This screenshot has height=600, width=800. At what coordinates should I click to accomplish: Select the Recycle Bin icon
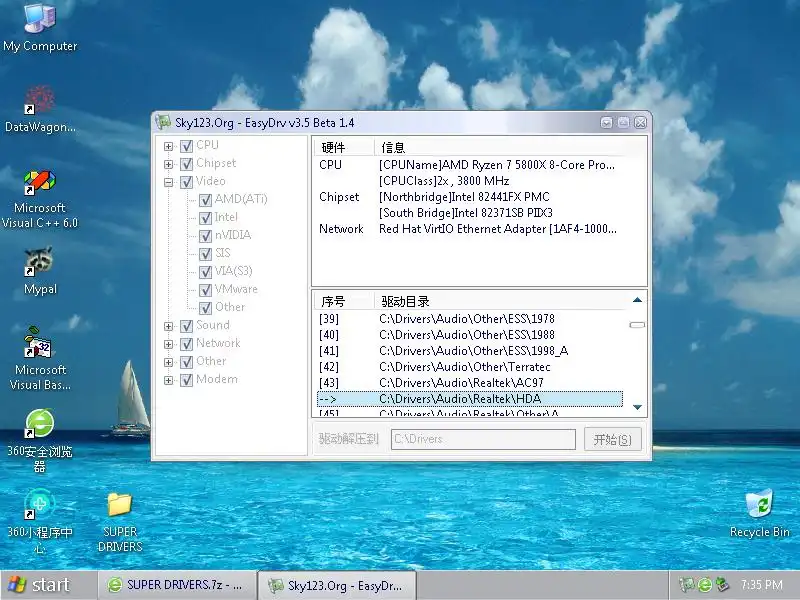pyautogui.click(x=759, y=513)
